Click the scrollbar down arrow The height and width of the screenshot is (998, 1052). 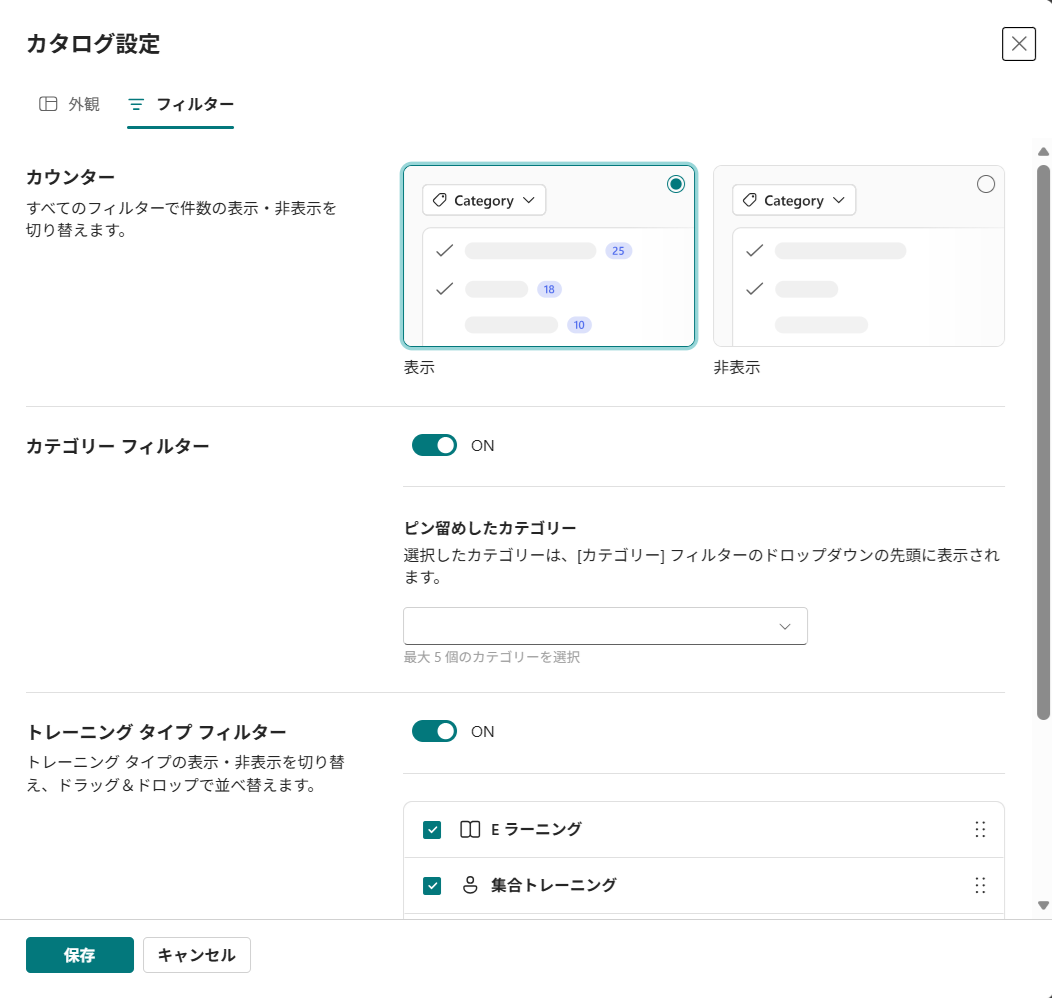tap(1043, 905)
